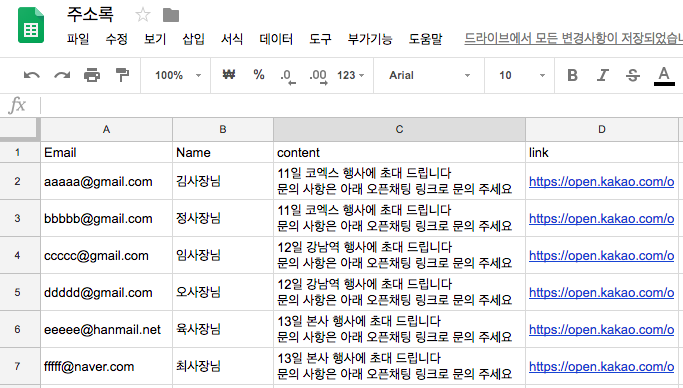Toggle strikethrough formatting

(x=632, y=75)
